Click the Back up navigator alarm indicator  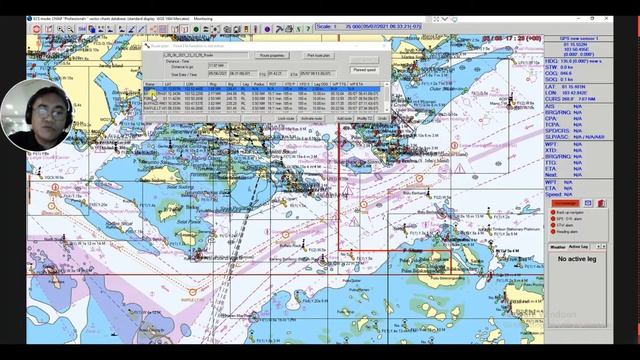click(x=553, y=212)
